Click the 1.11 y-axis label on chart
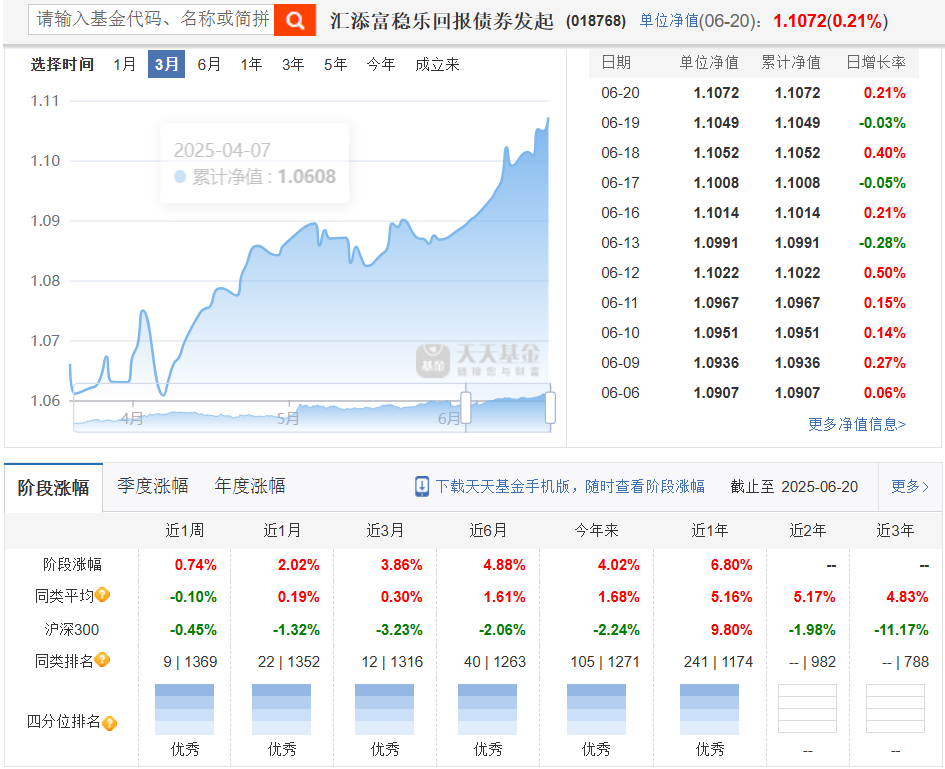Screen dimensions: 945x769 [45, 101]
